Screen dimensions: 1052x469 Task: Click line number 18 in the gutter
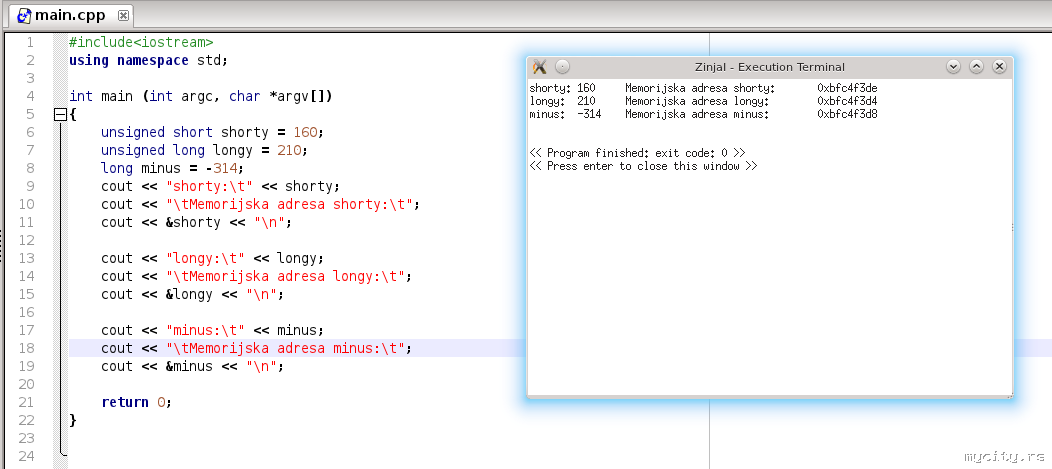click(x=26, y=348)
